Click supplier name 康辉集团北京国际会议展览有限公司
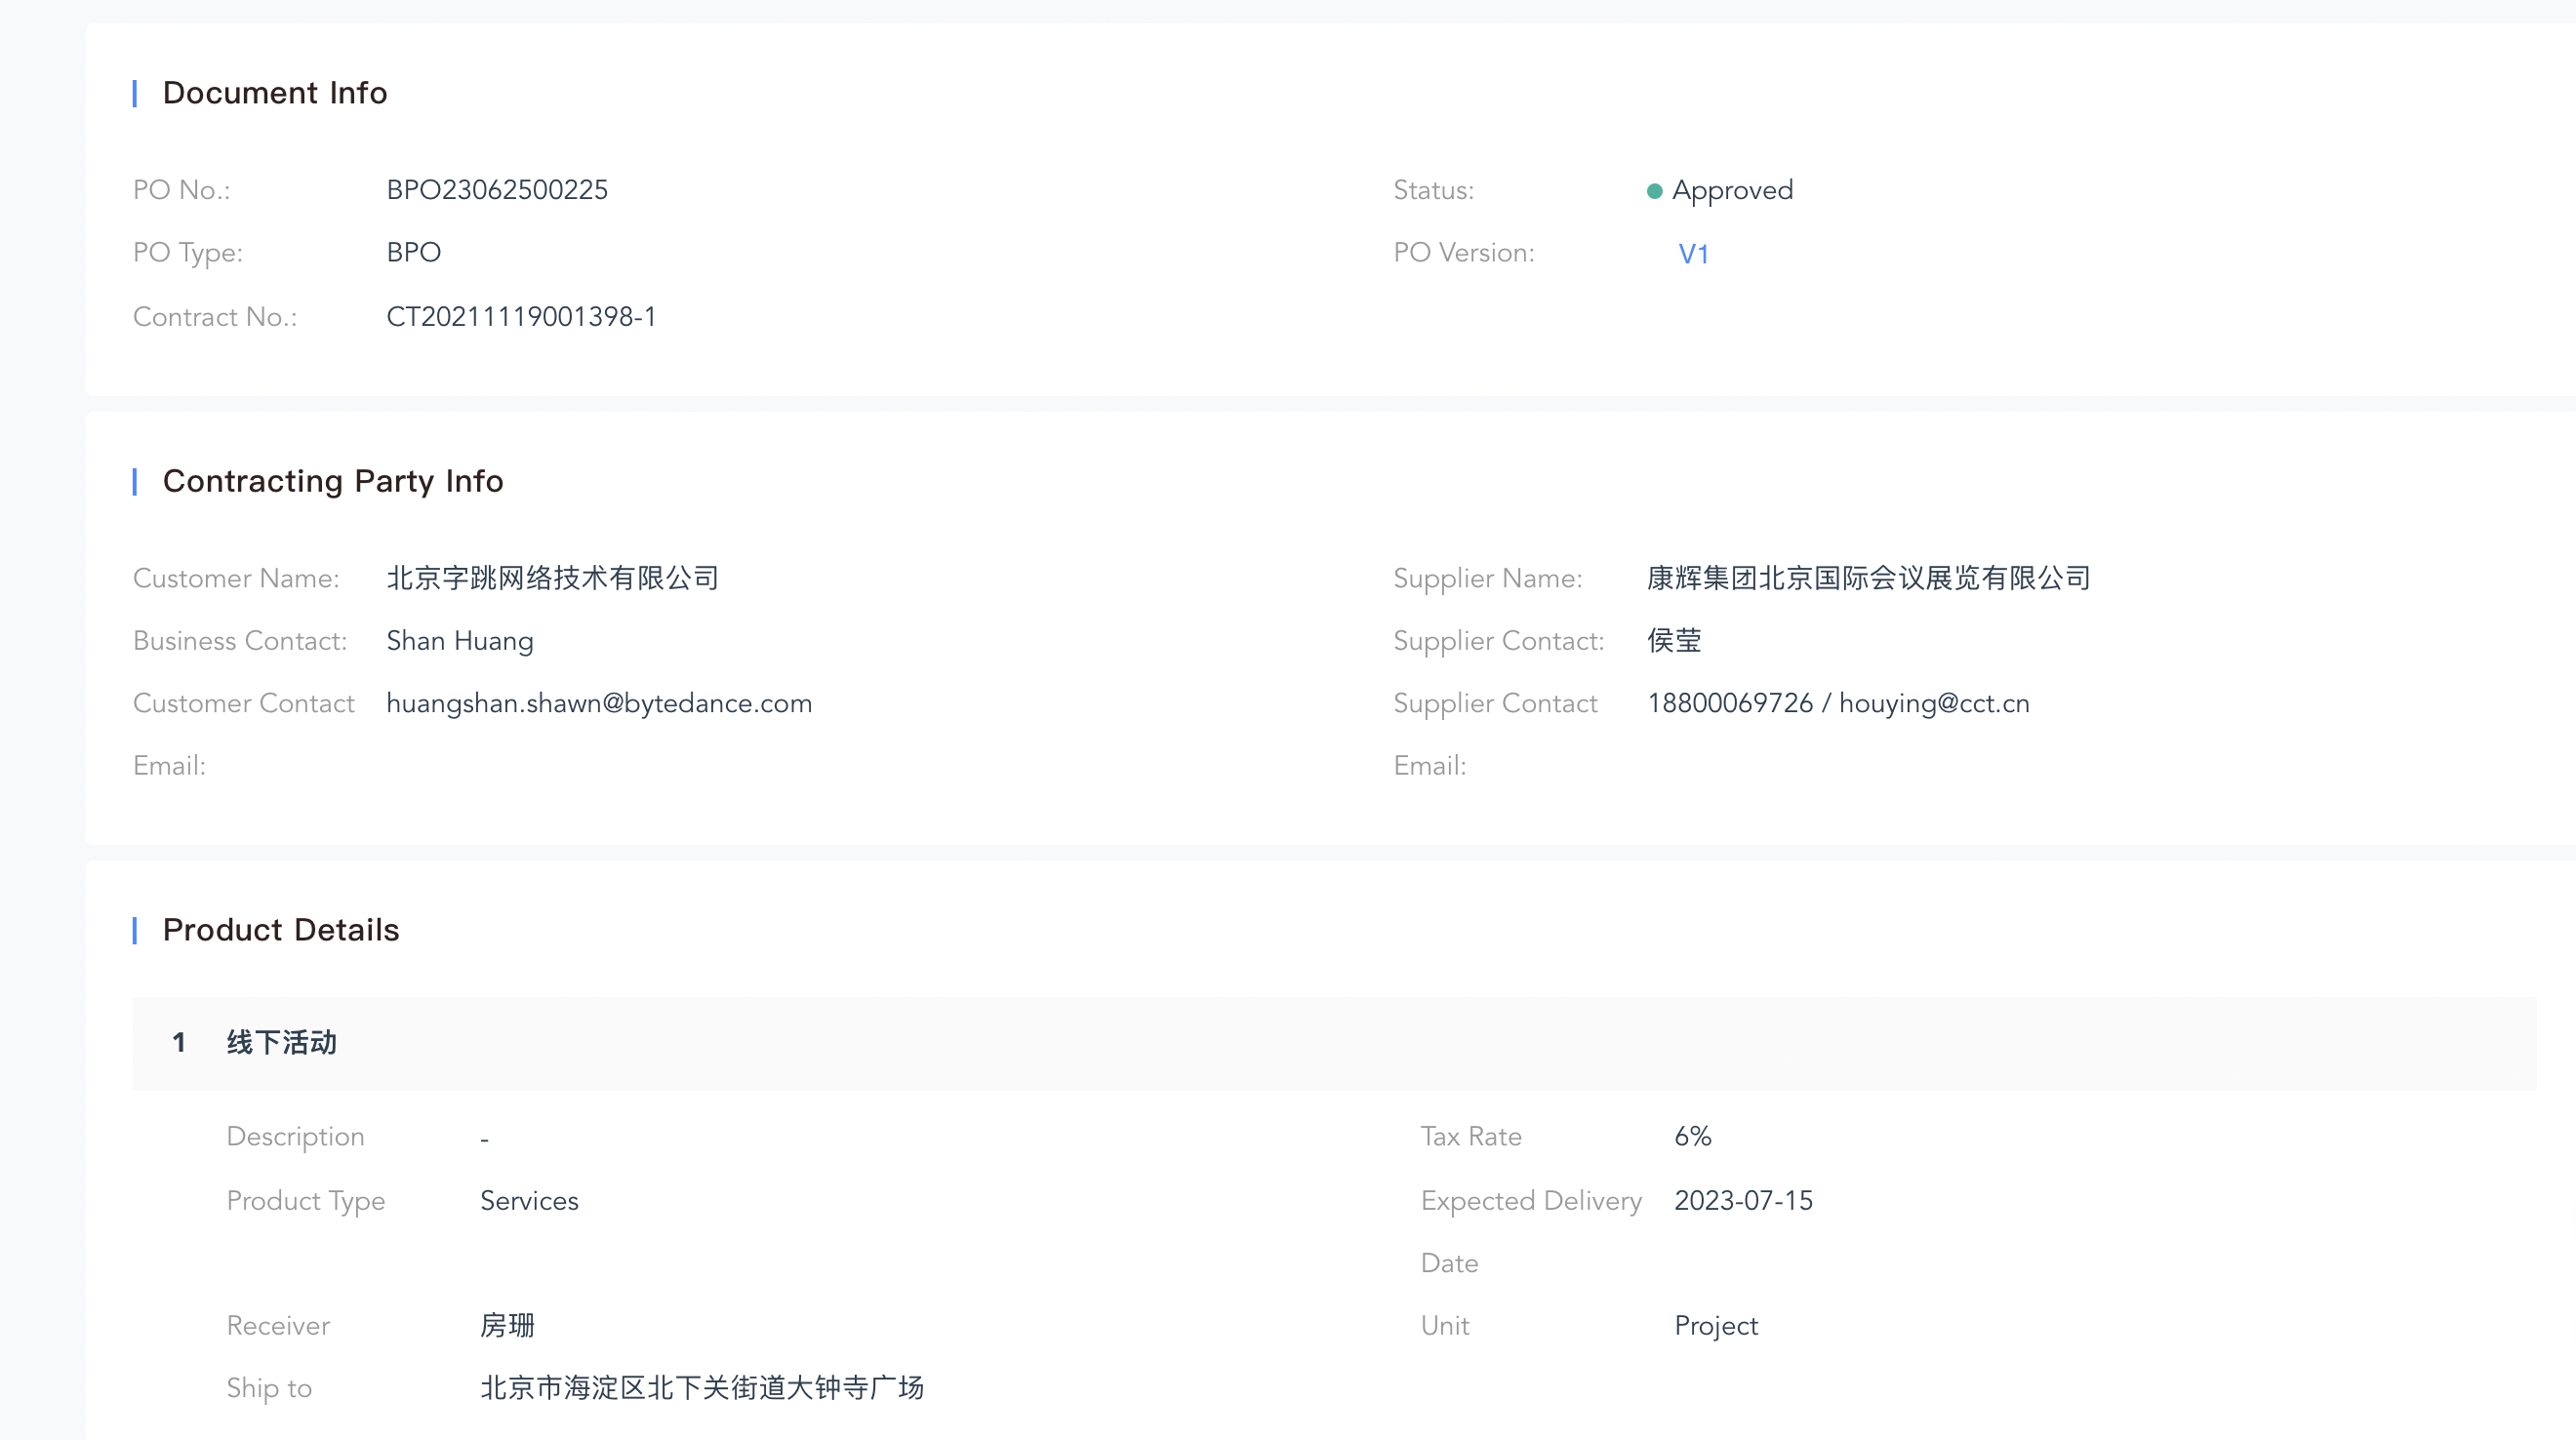Screen dimensions: 2576x1440 tap(1868, 578)
